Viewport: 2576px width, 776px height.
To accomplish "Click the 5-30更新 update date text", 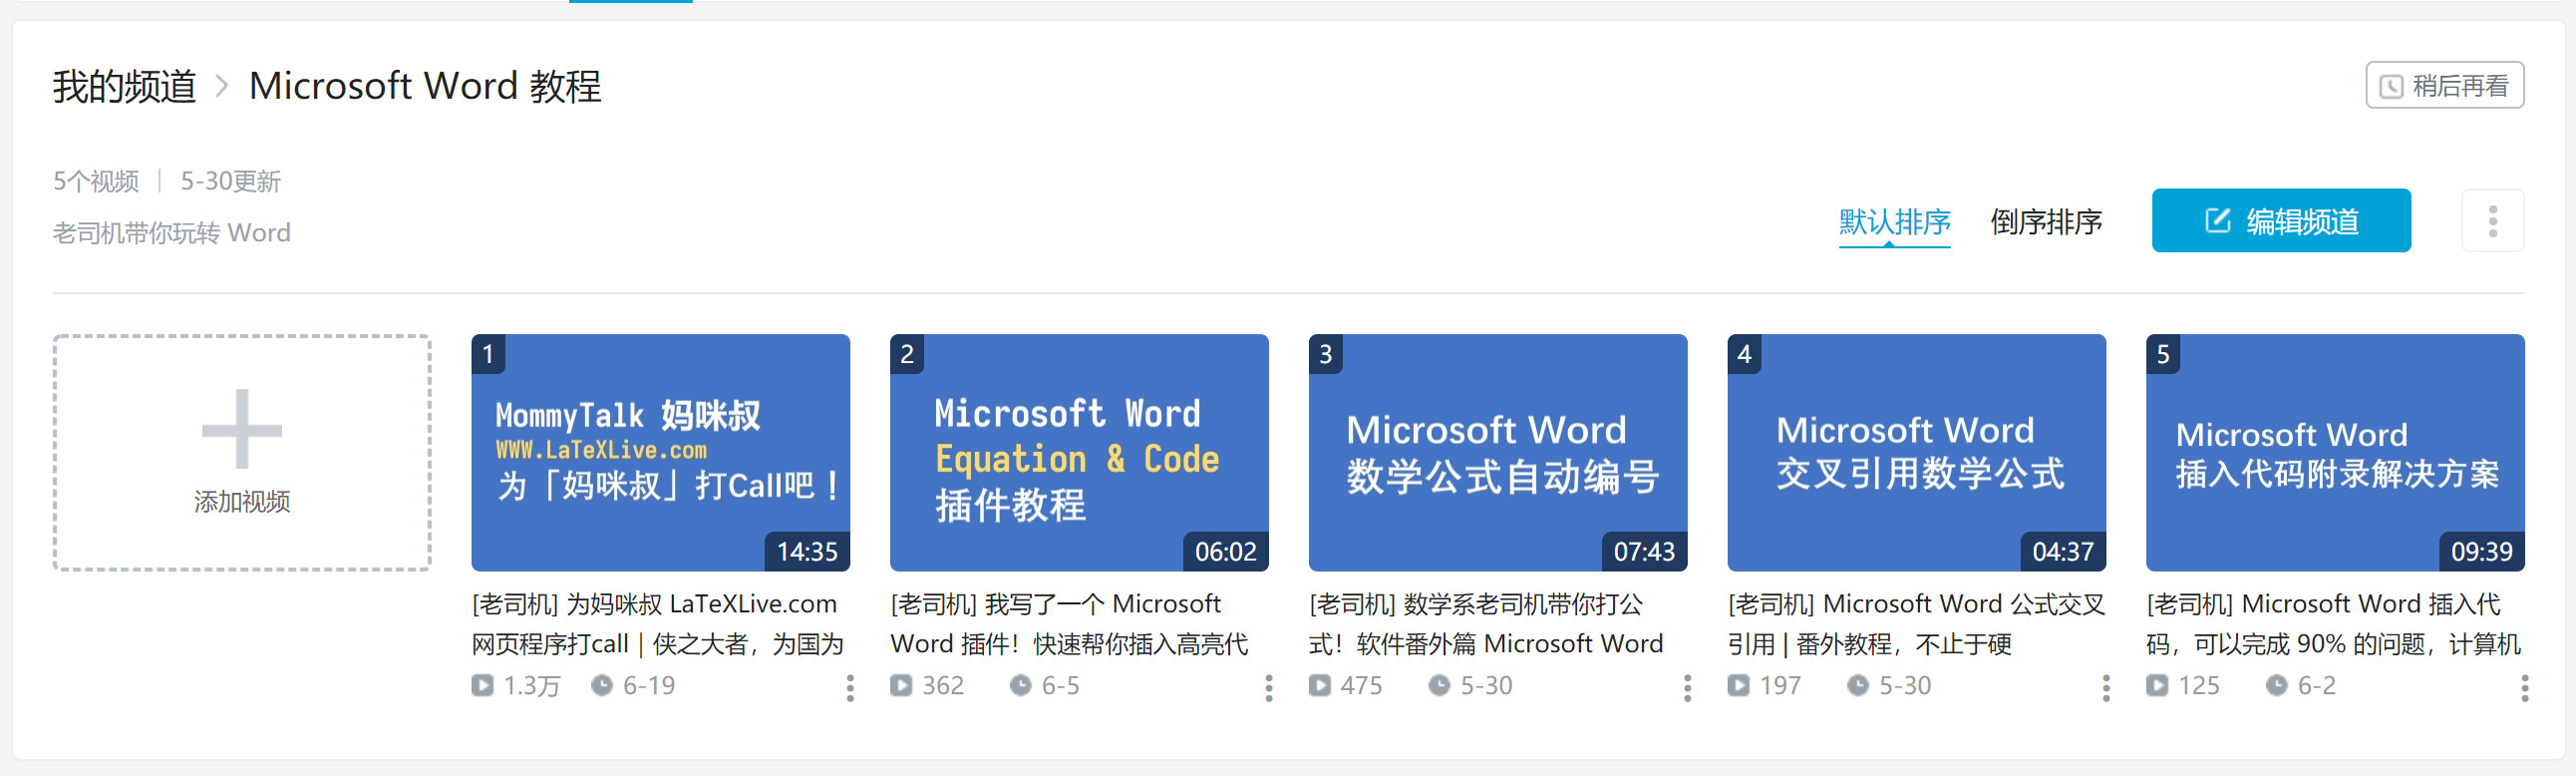I will [231, 181].
